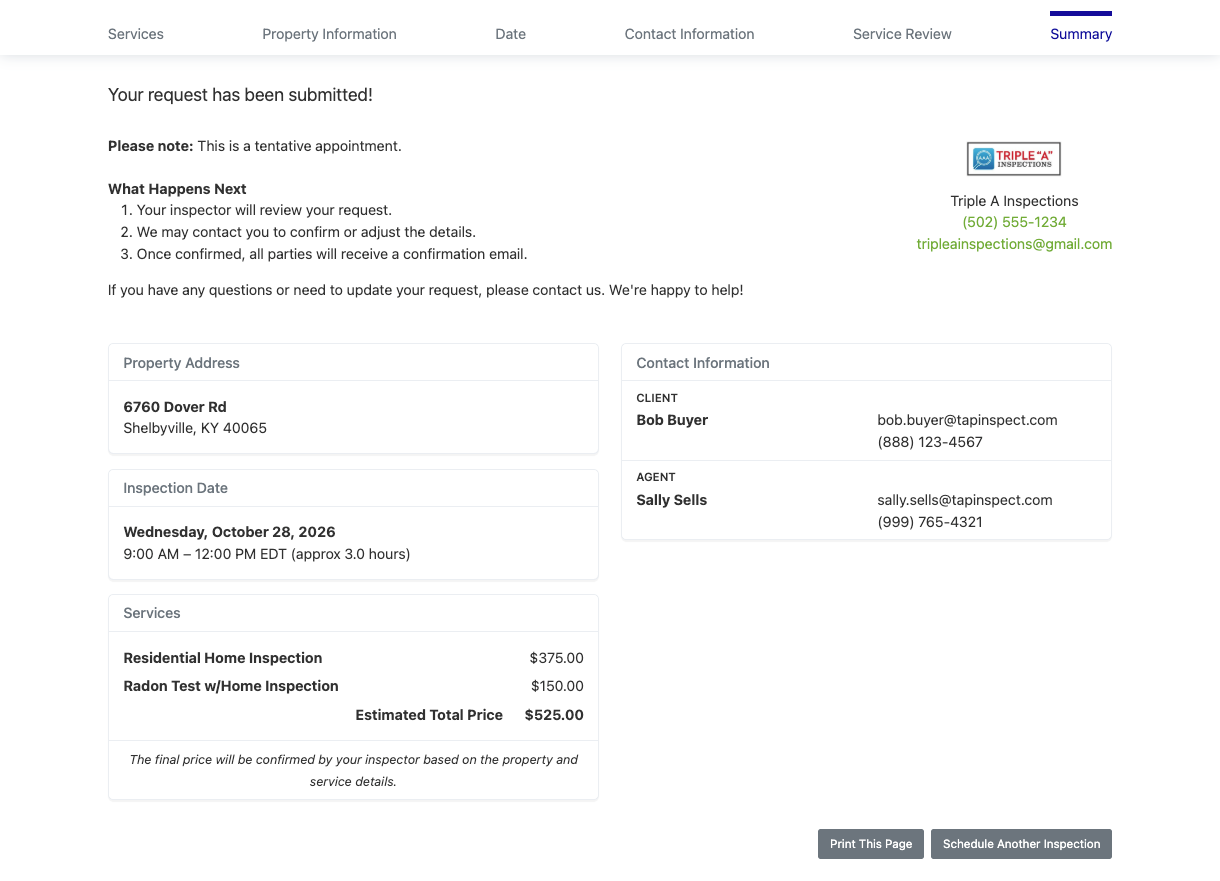Click agent phone (999) 765-4321
This screenshot has width=1220, height=881.
click(930, 522)
